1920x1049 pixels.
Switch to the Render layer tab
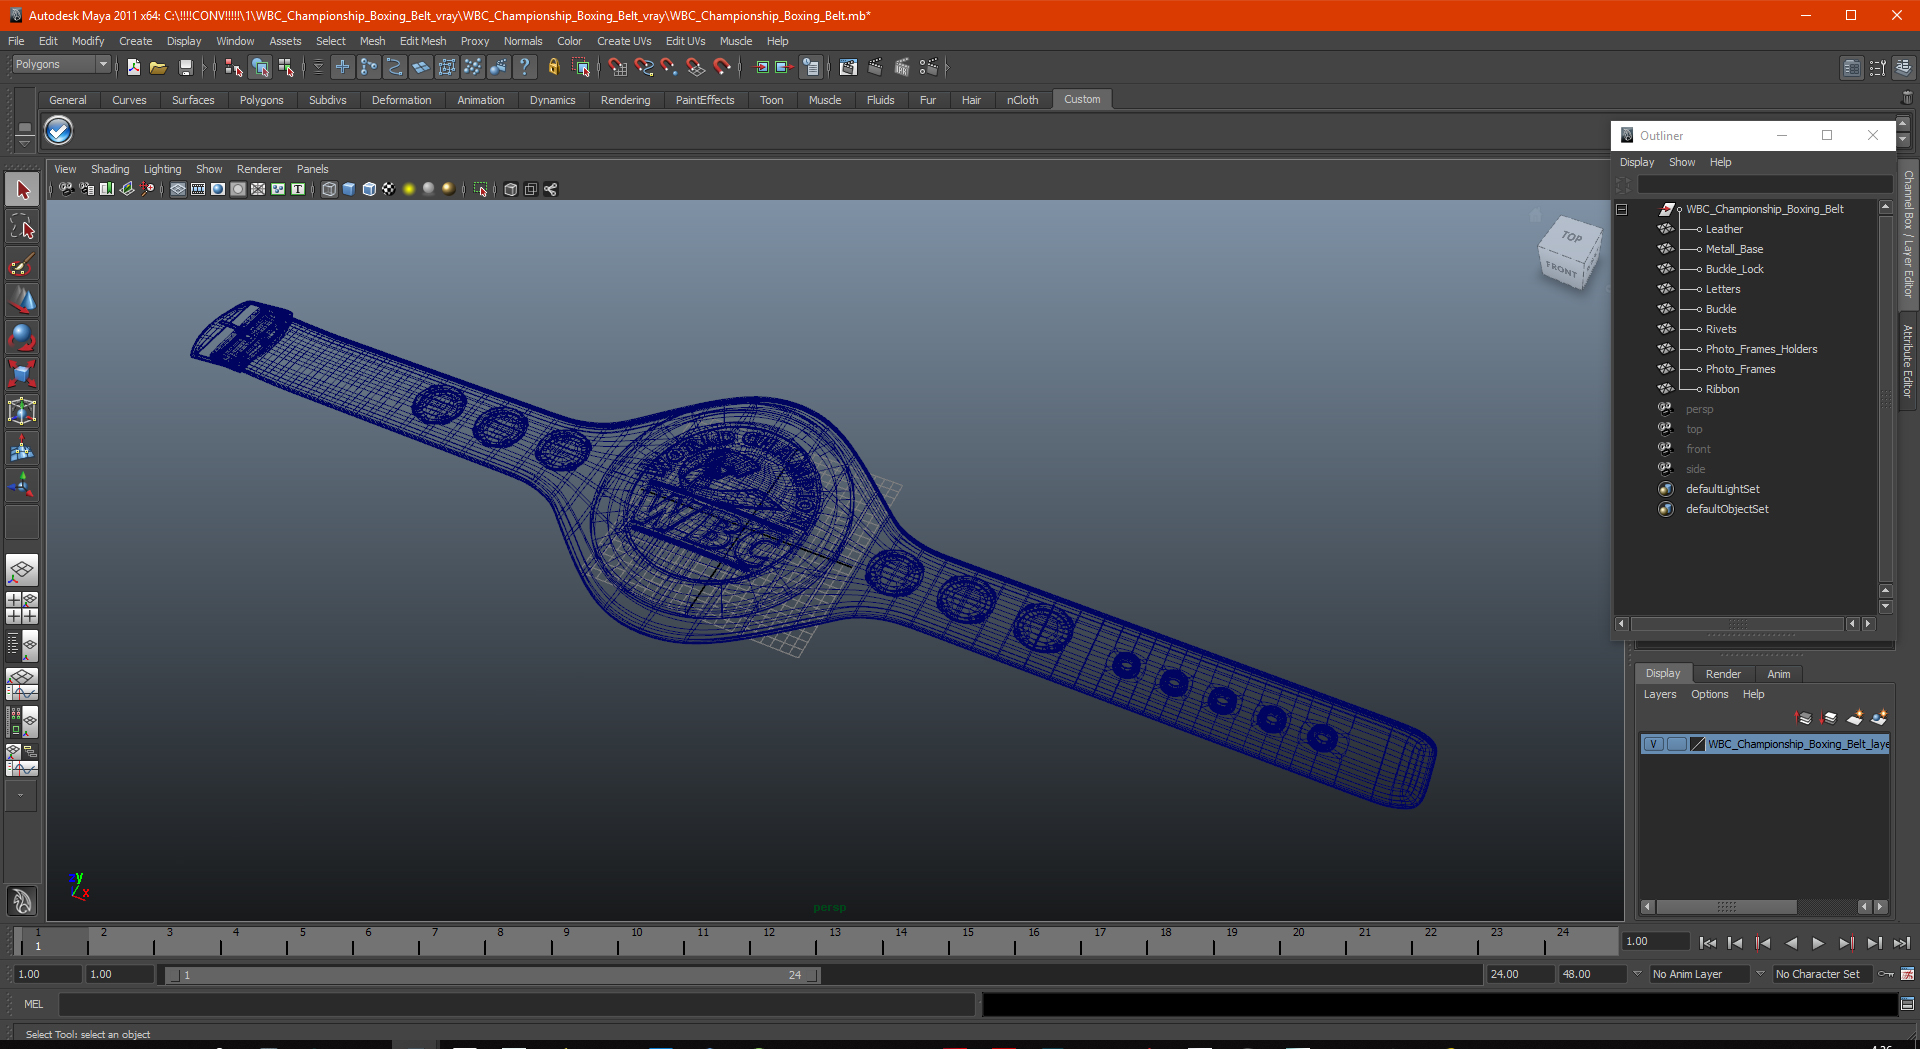1723,674
